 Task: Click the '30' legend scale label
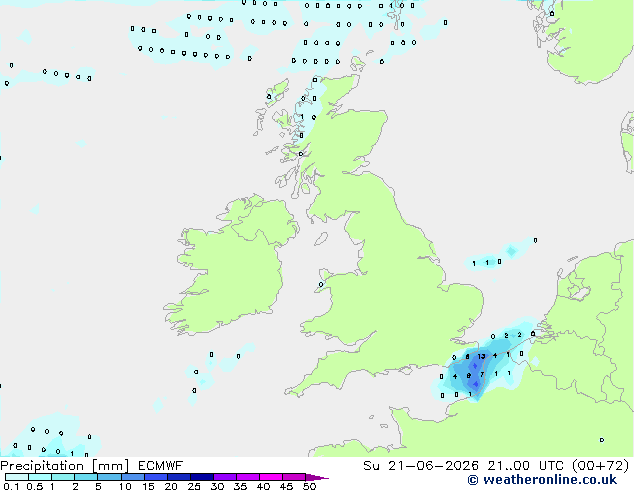click(217, 486)
